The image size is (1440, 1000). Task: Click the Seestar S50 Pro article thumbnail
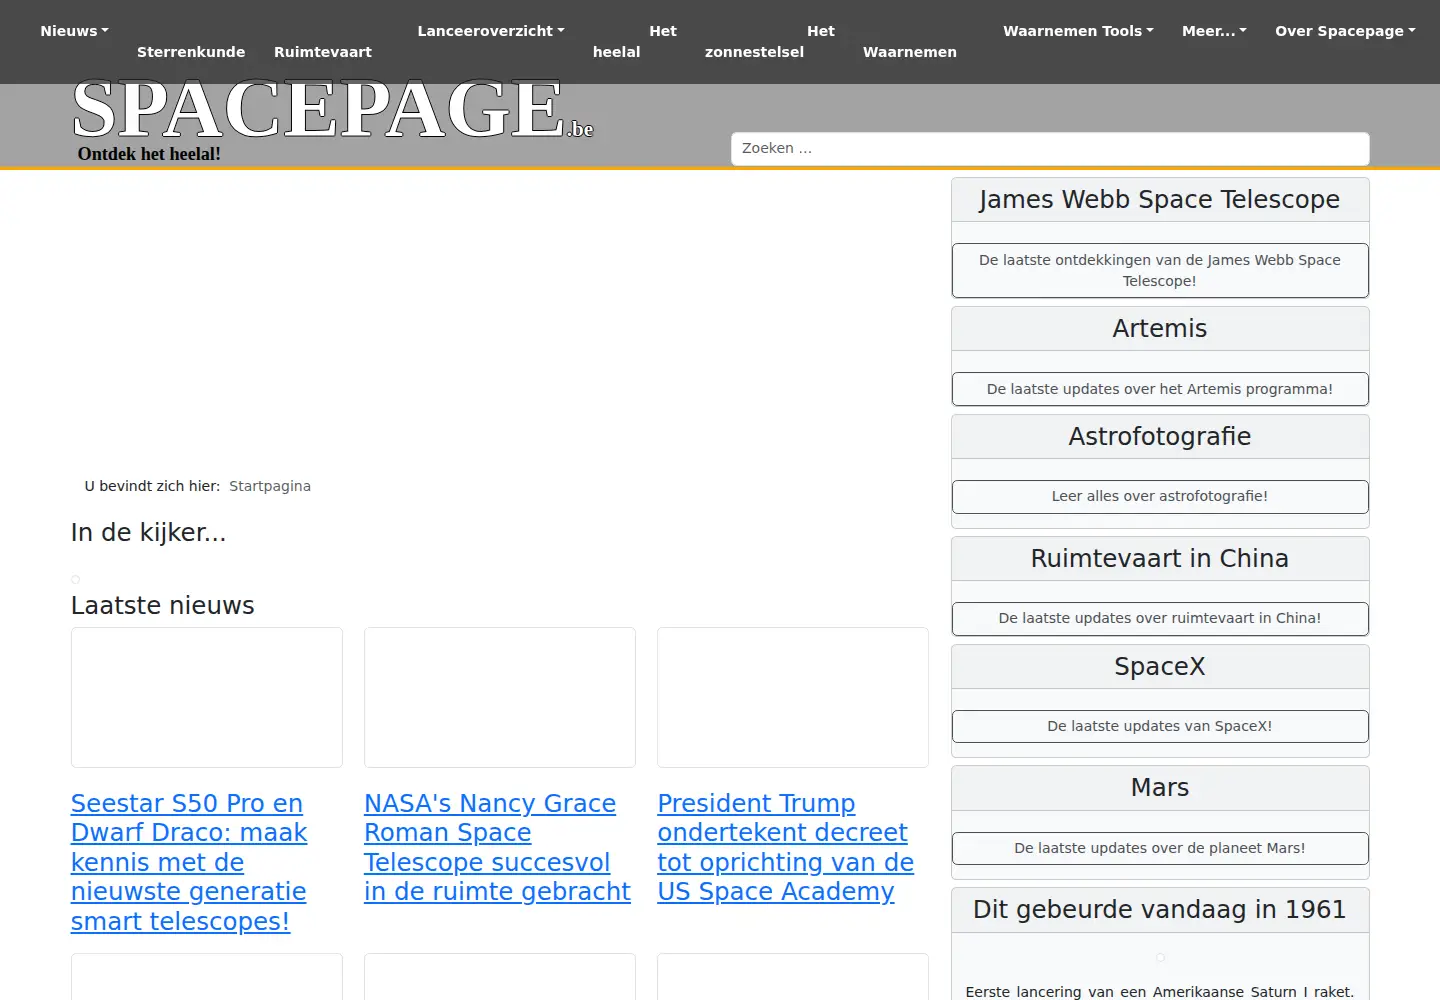[x=207, y=697]
